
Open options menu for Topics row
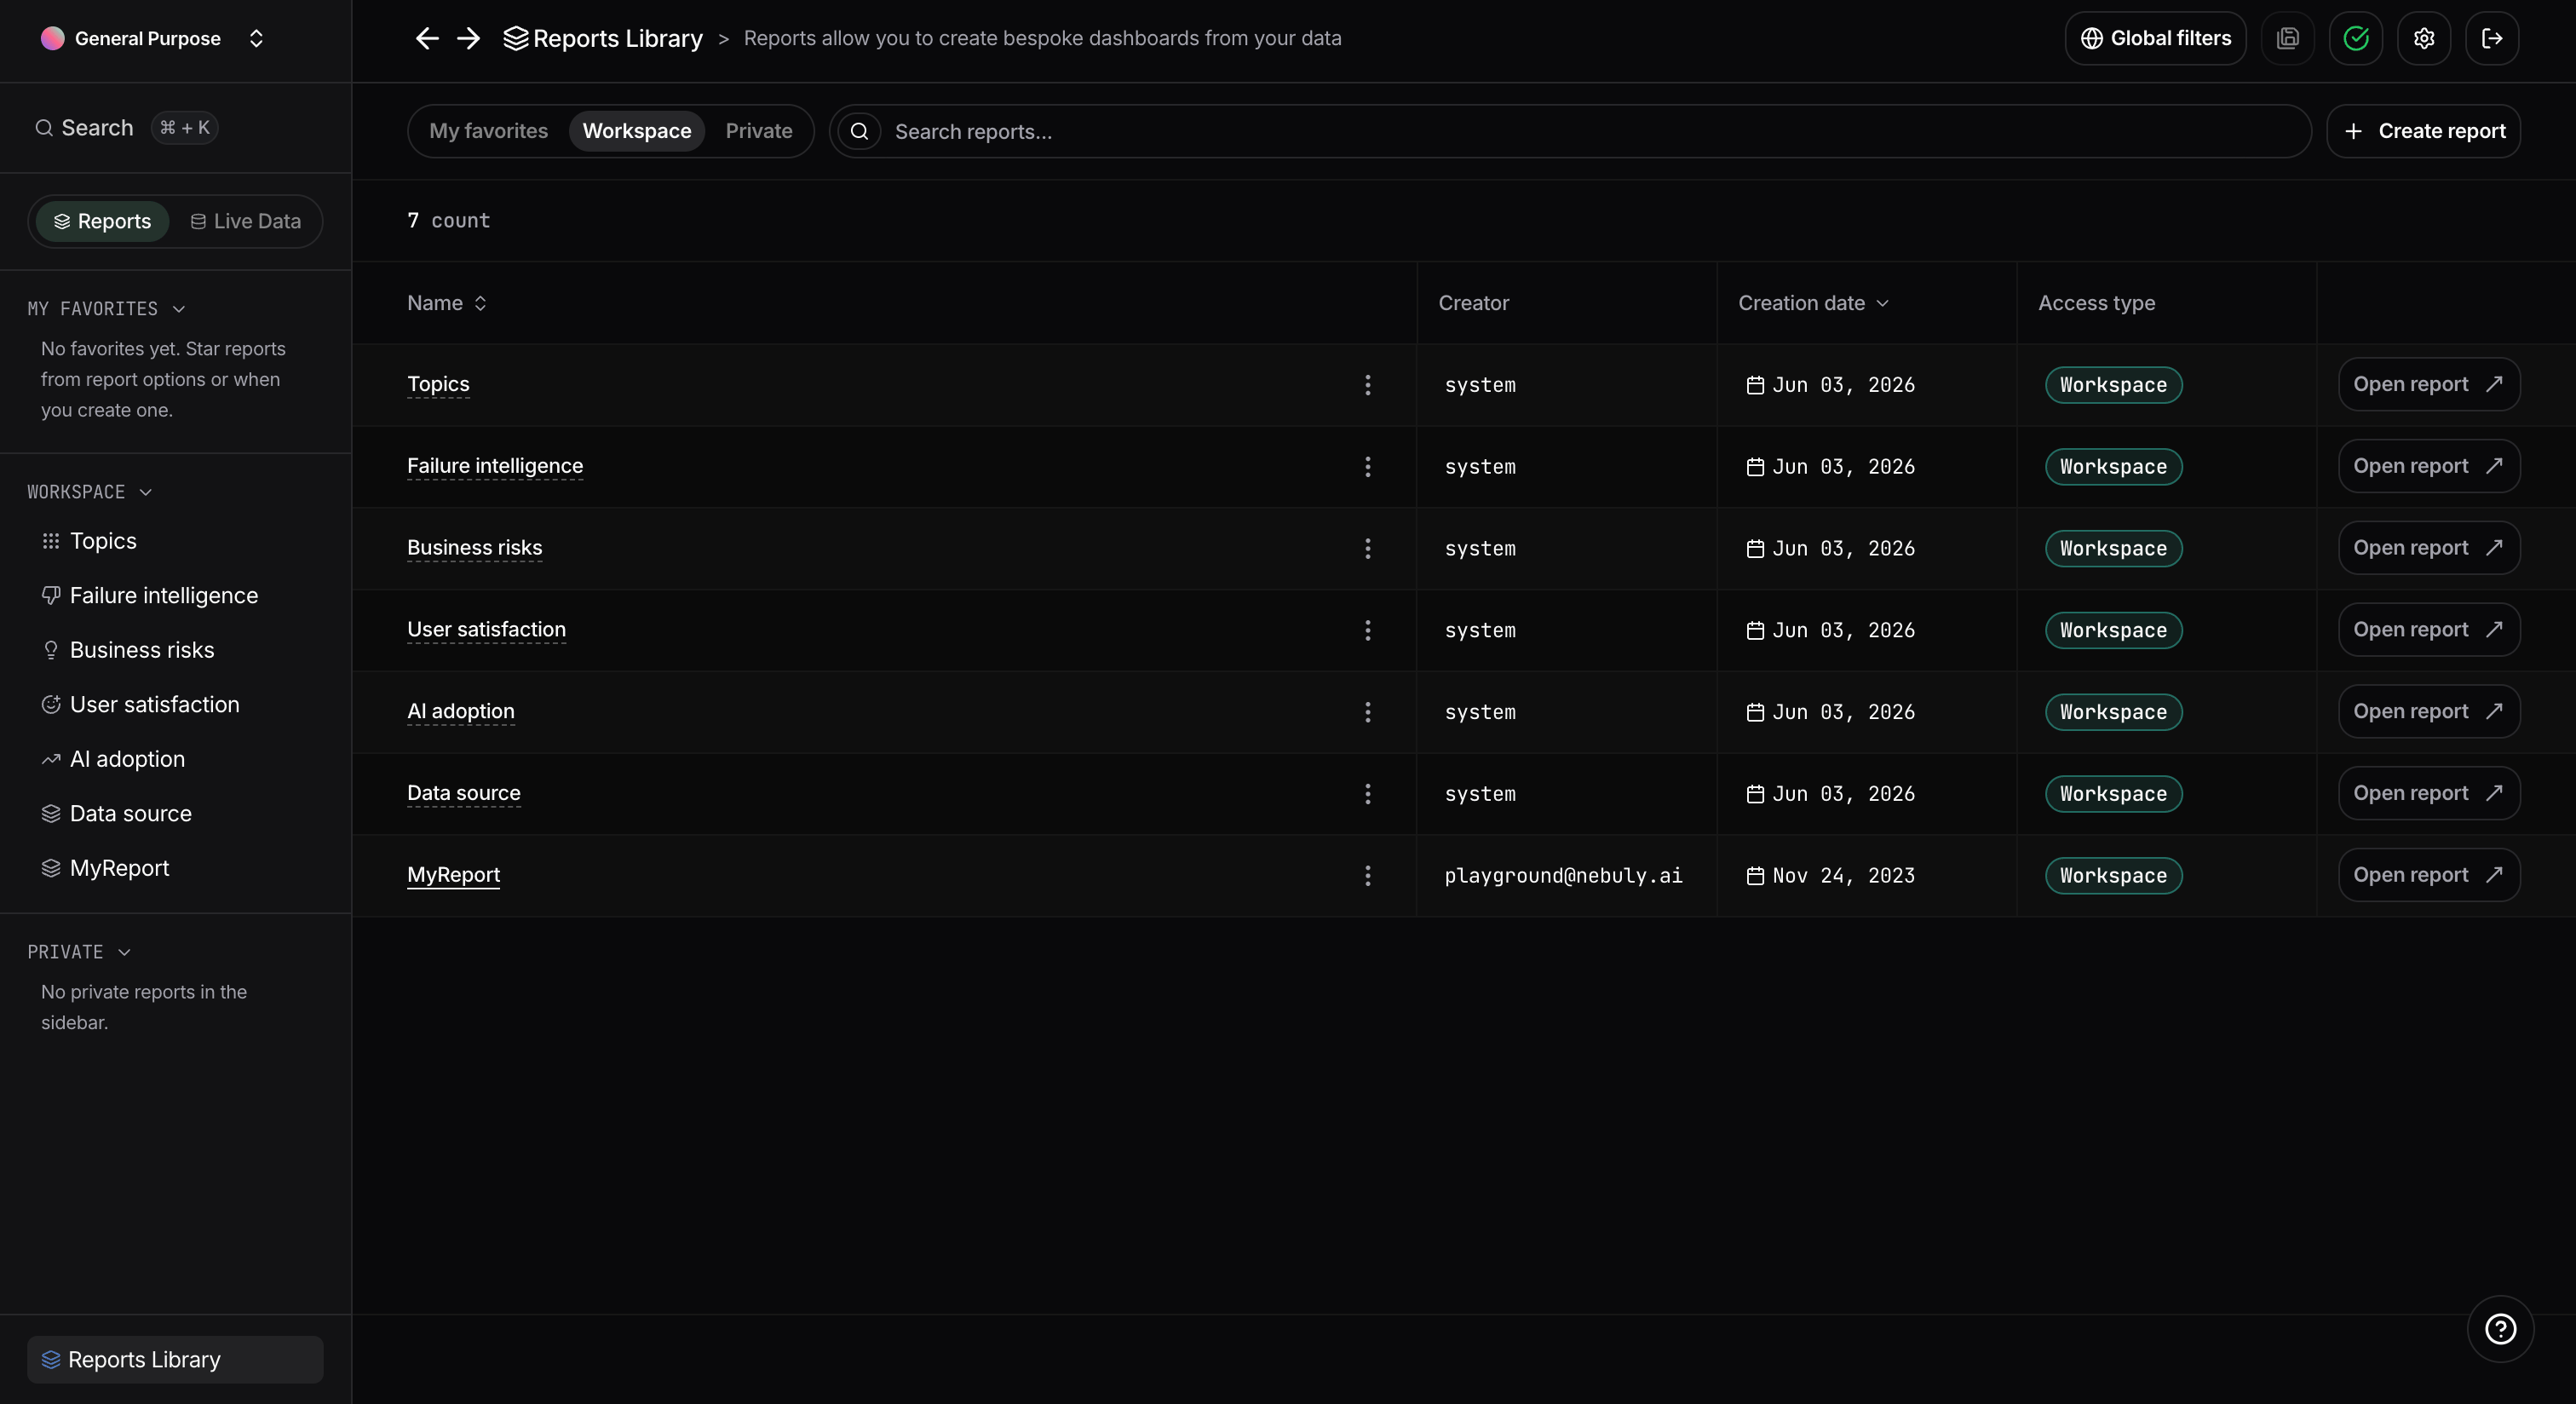point(1367,385)
